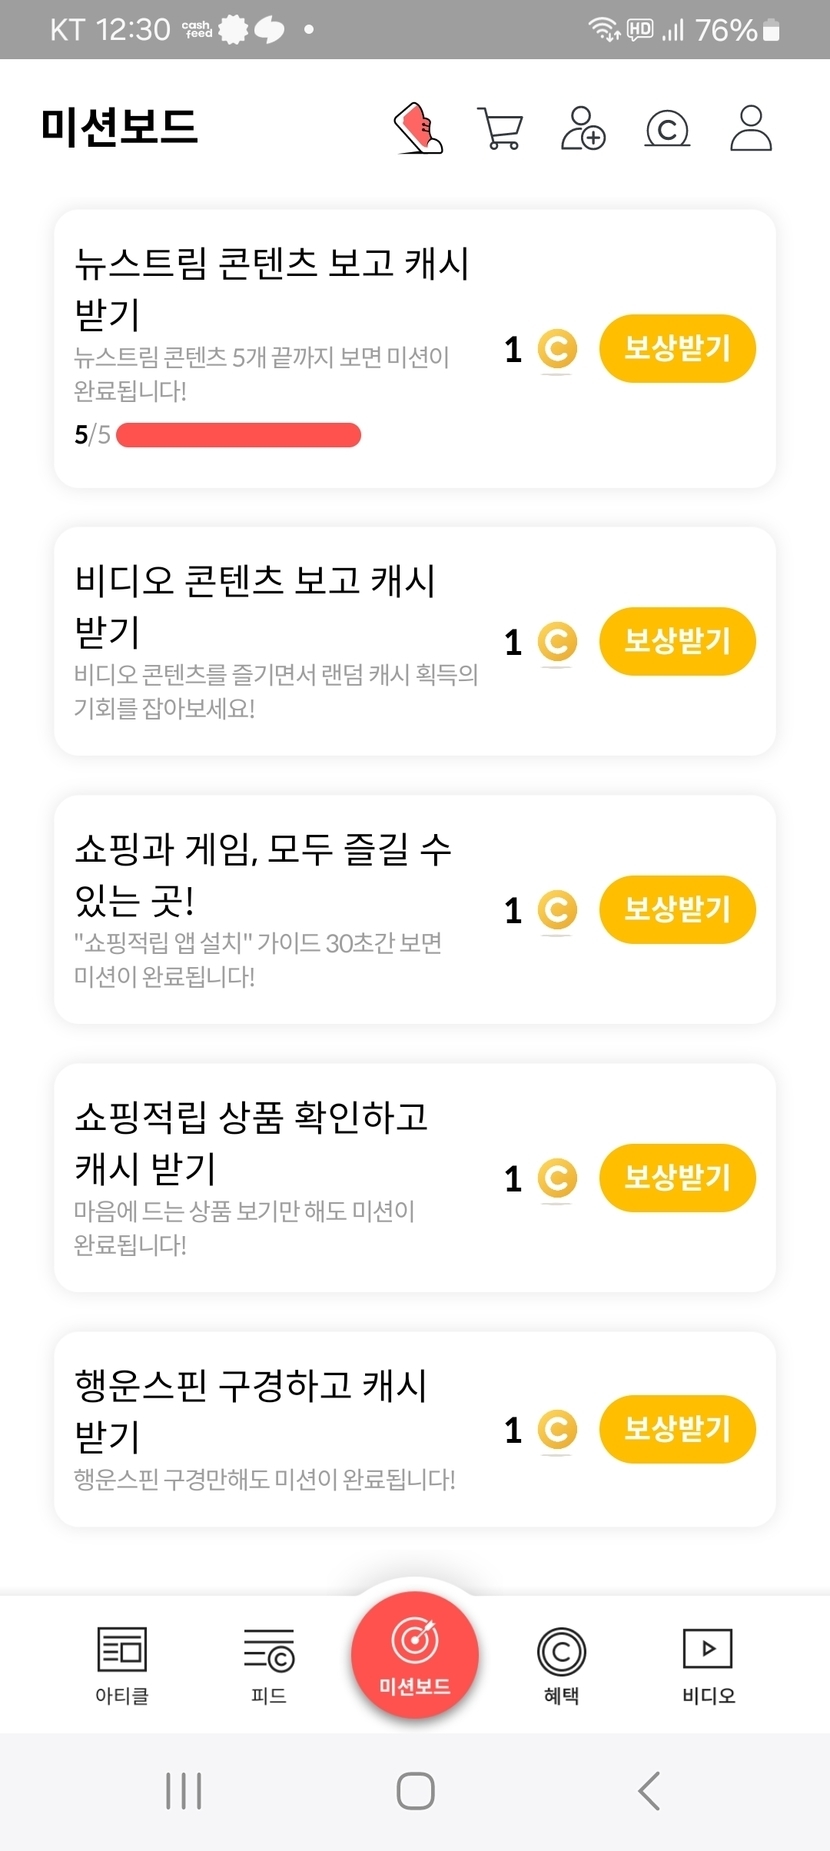Claim reward for 행운스핀 mission
830x1851 pixels.
[677, 1429]
